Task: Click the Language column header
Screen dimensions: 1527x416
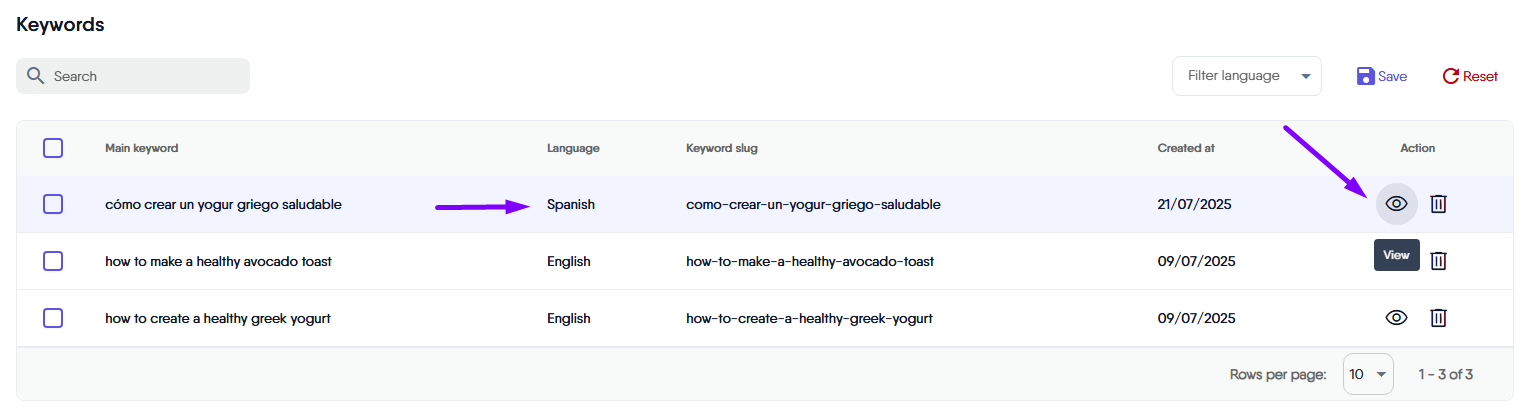Action: (x=572, y=148)
